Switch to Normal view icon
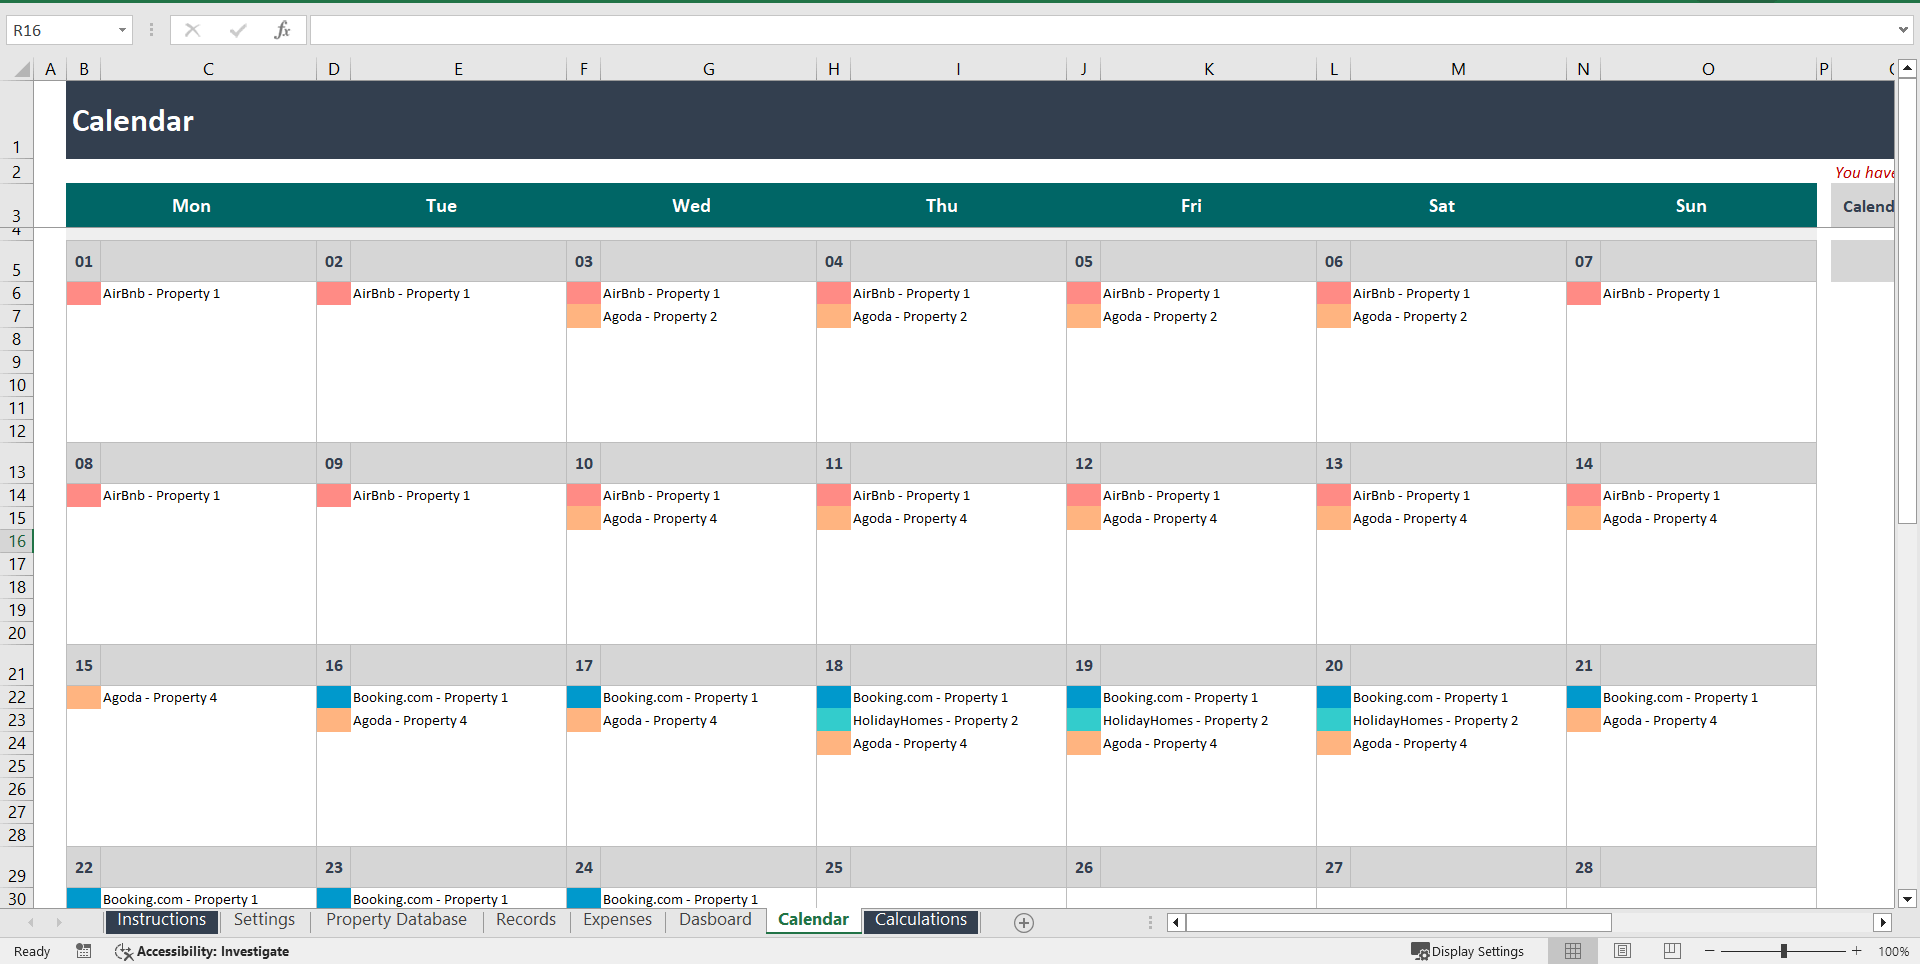The height and width of the screenshot is (966, 1920). [1573, 951]
